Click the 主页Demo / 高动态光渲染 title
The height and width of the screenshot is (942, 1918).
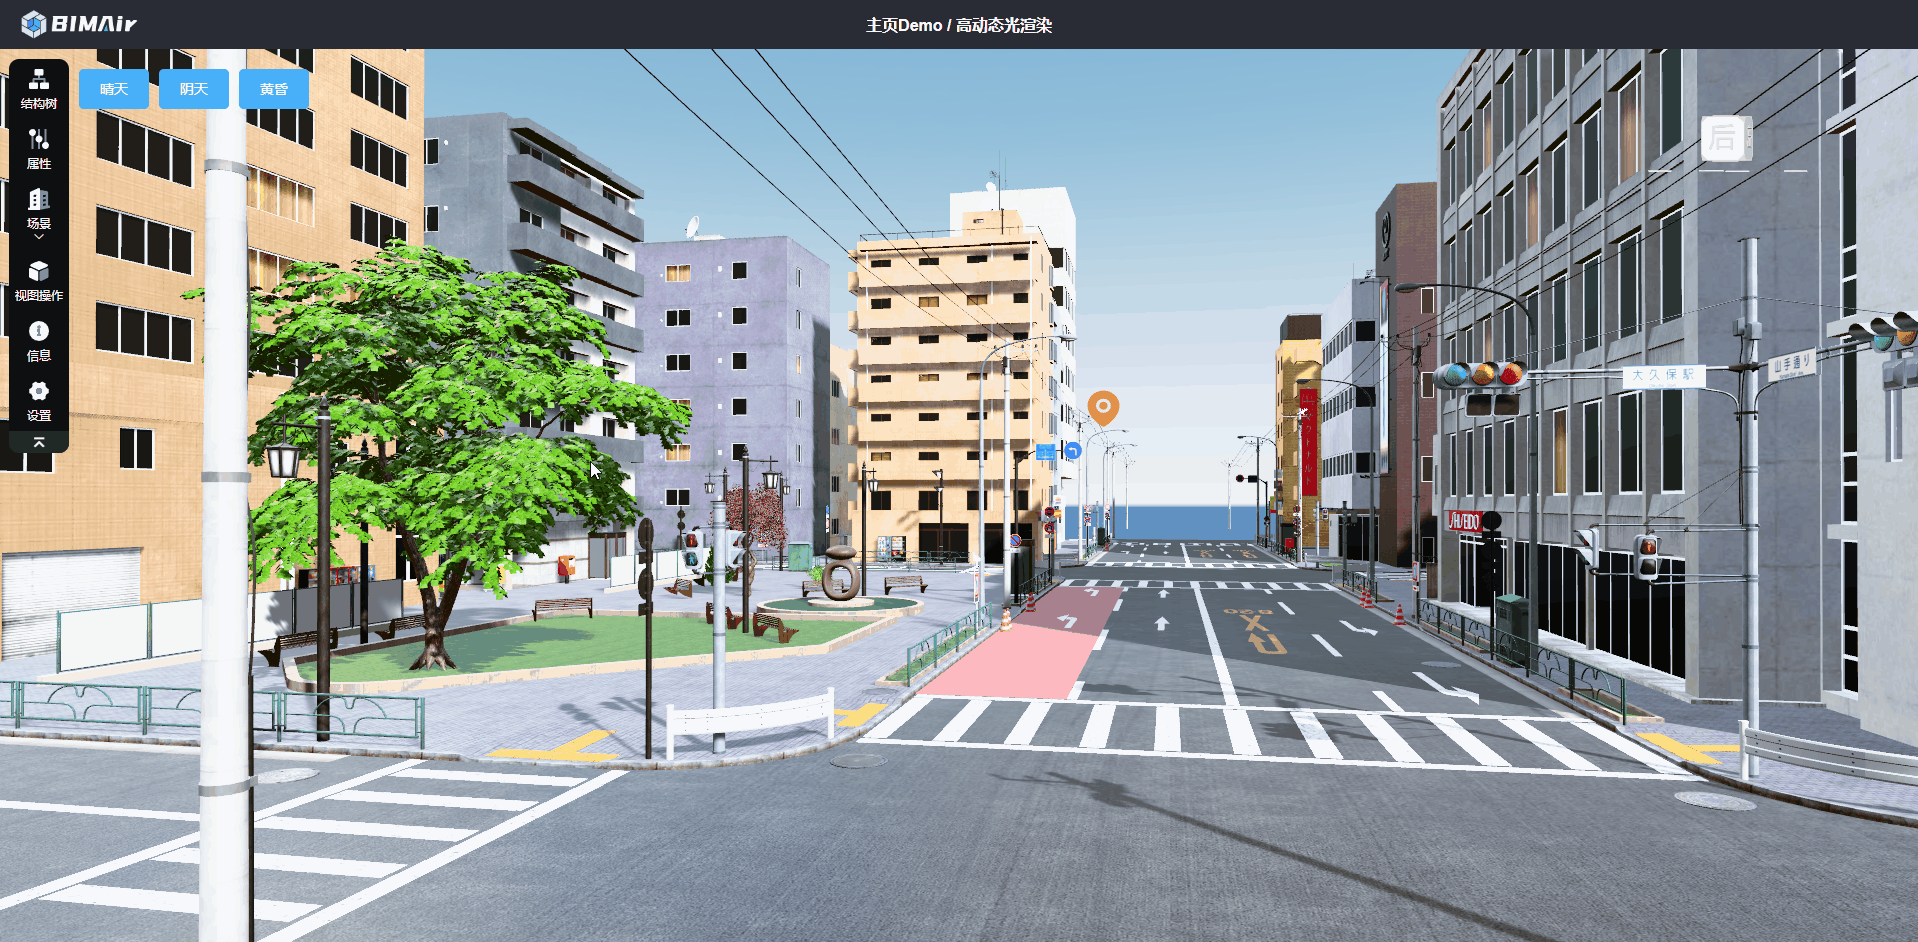pos(959,25)
